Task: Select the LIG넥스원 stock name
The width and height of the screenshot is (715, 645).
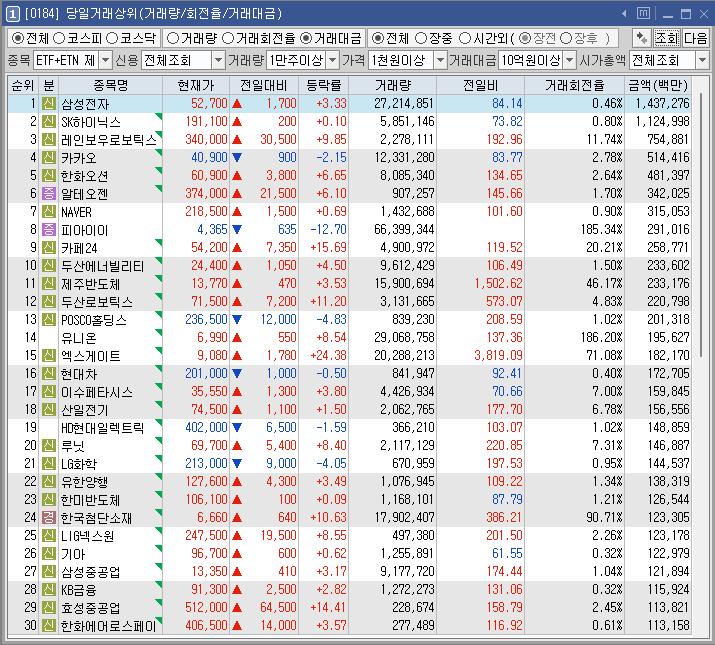Action: 88,536
